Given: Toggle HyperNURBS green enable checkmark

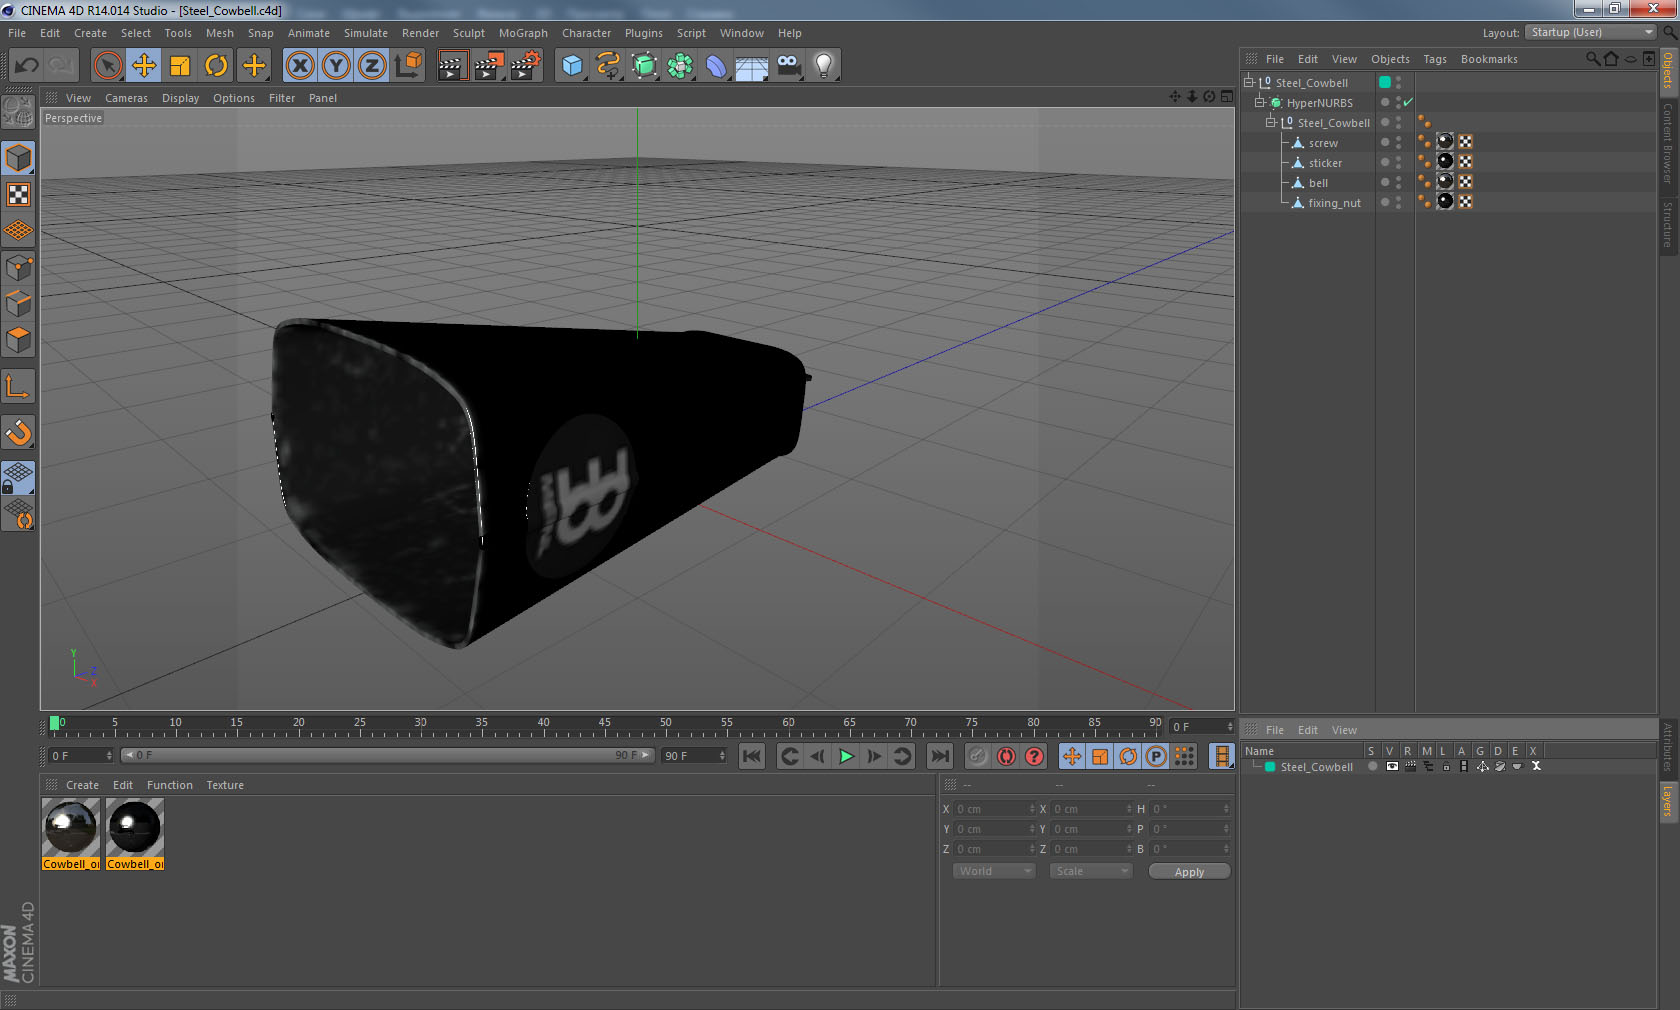Looking at the screenshot, I should point(1408,102).
